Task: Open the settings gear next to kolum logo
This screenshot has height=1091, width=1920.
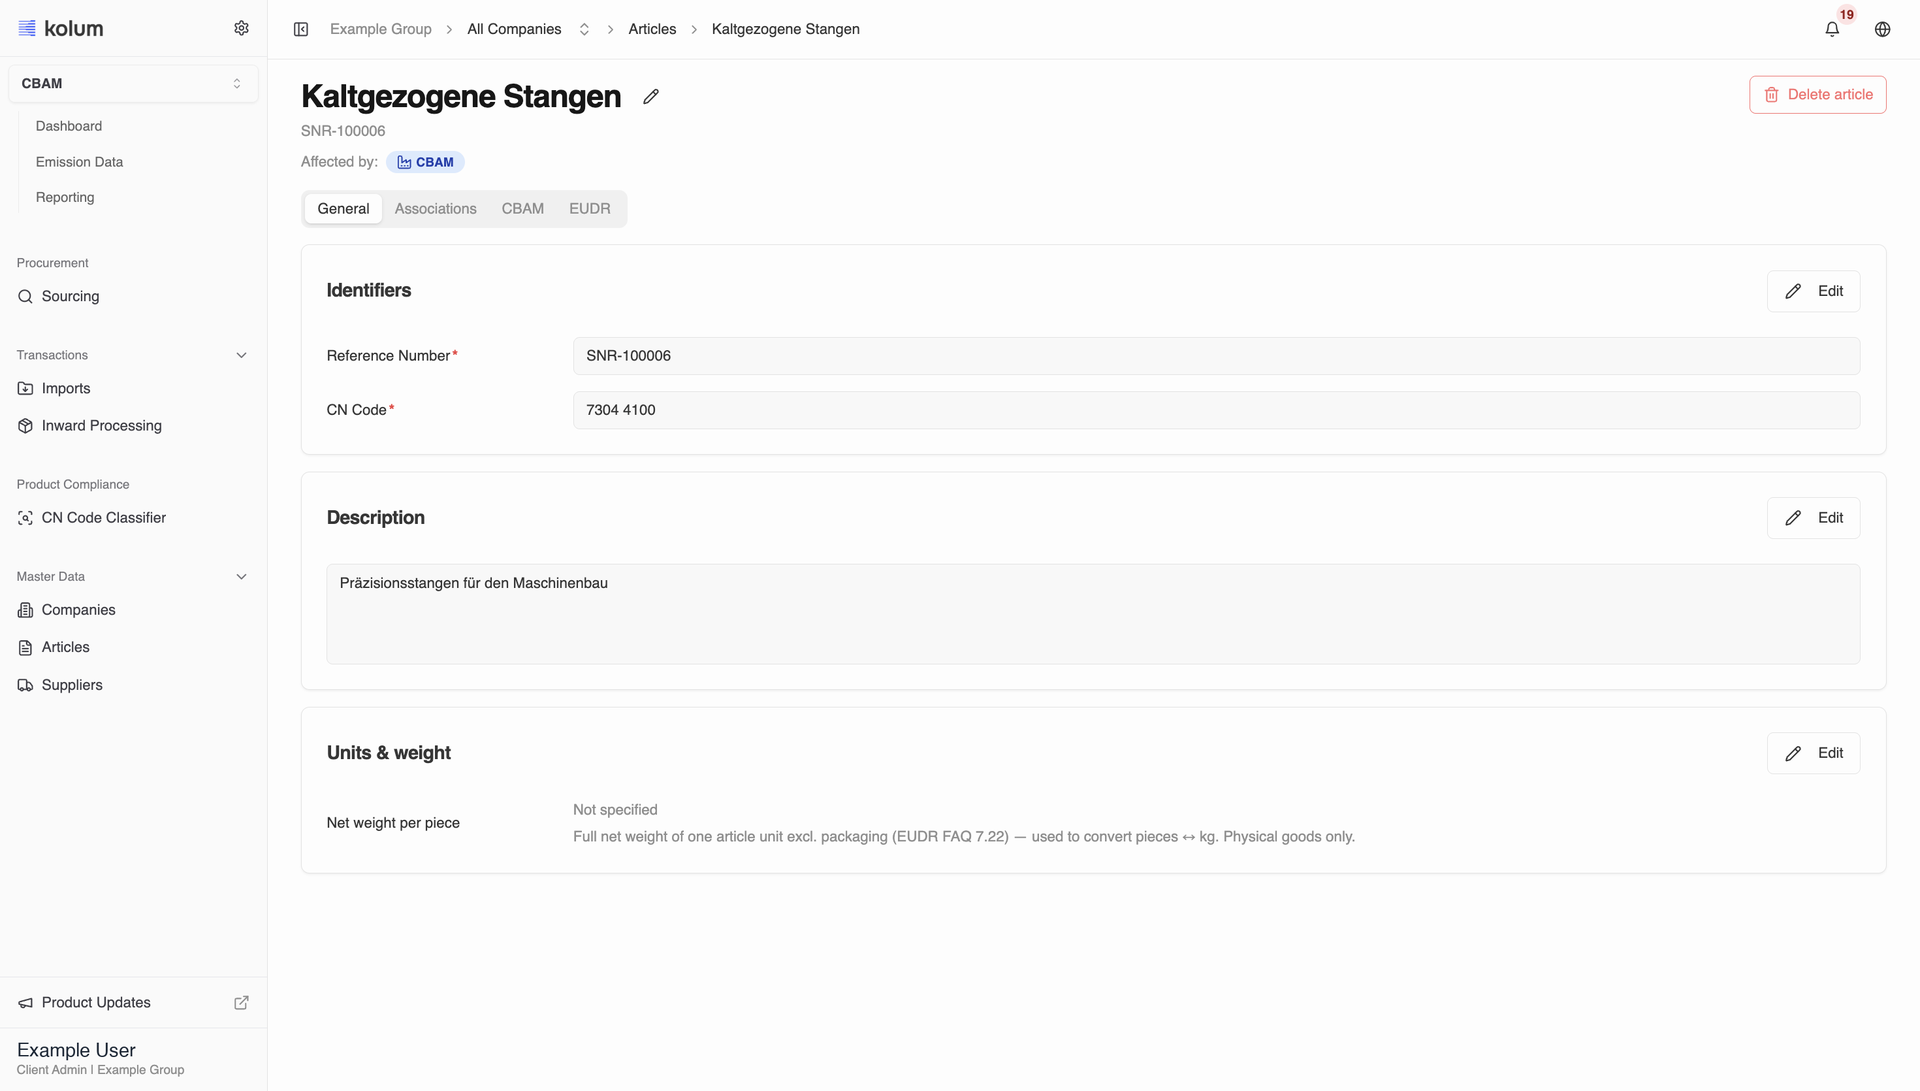Action: [241, 28]
